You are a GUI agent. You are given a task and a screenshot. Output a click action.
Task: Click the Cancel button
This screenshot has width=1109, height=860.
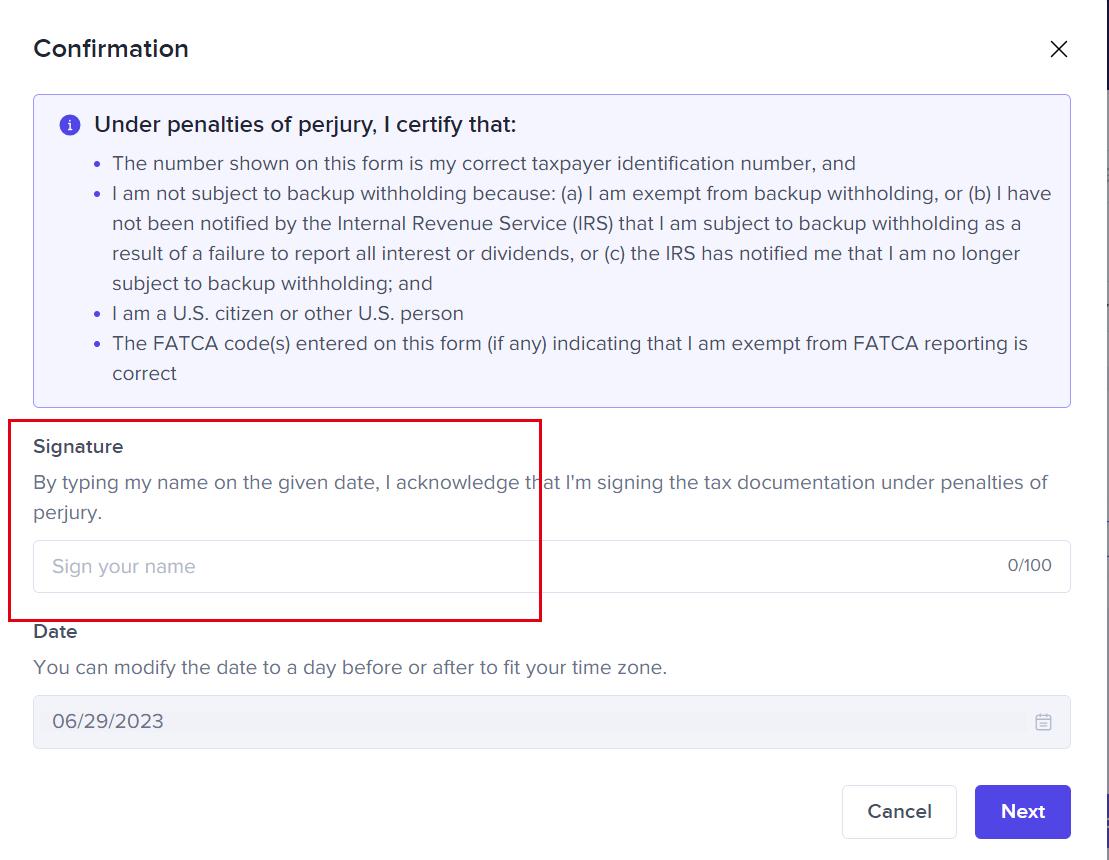click(899, 811)
